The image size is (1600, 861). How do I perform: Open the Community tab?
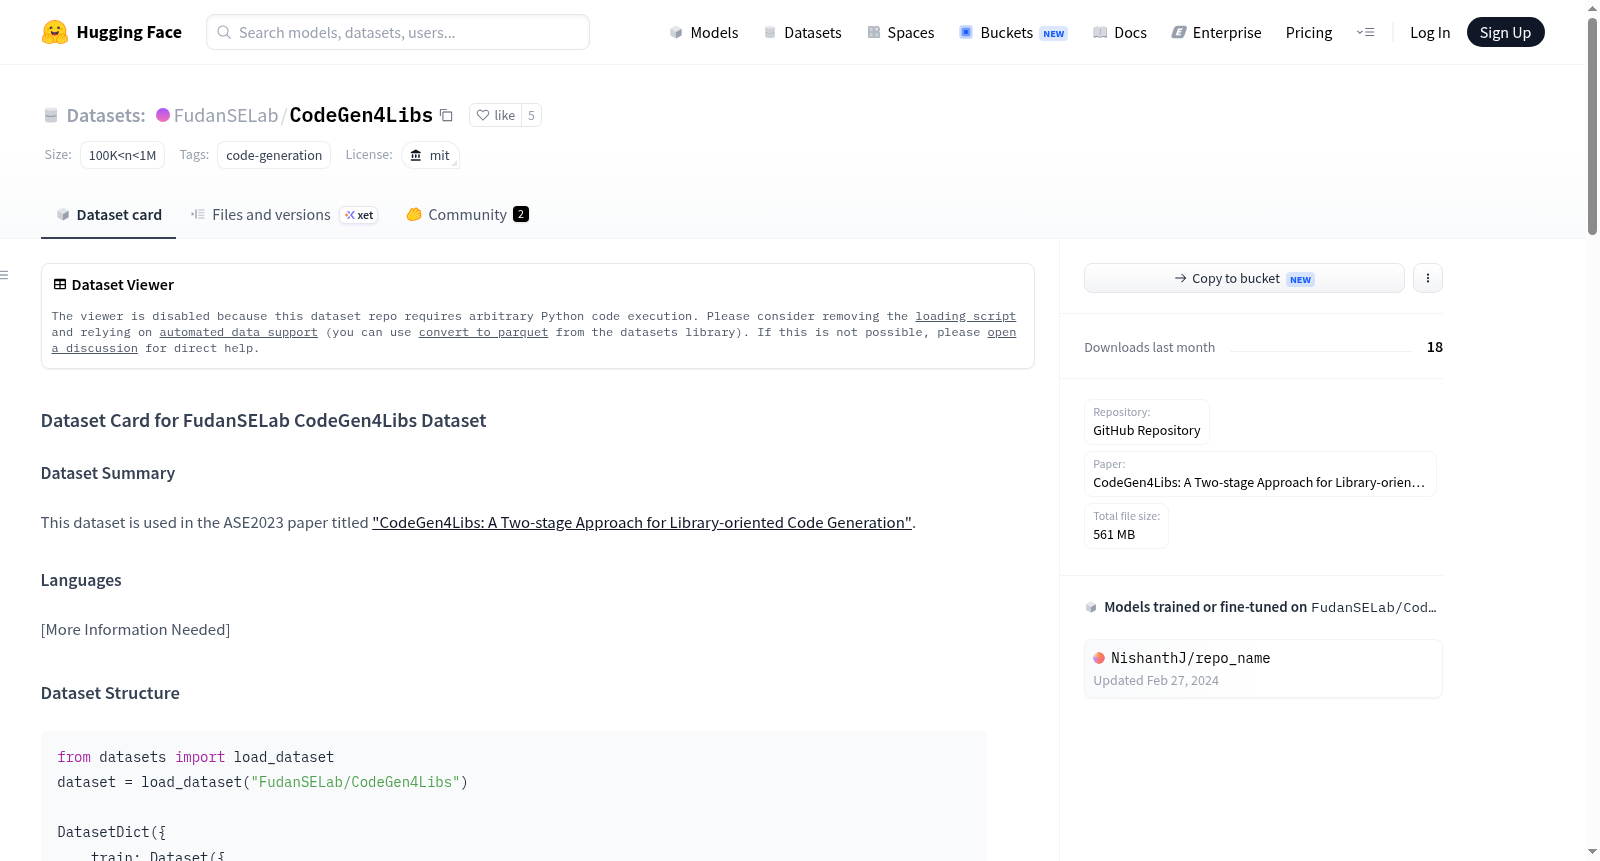tap(468, 214)
